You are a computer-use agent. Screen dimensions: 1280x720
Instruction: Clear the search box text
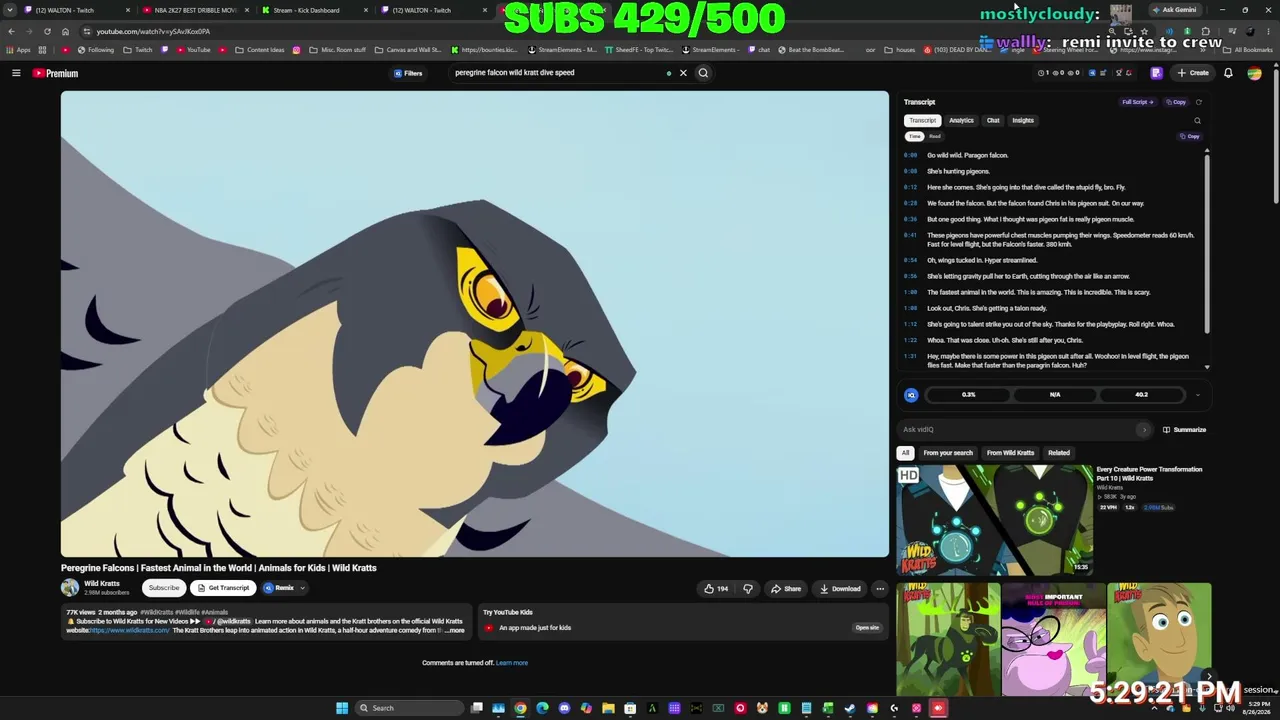(683, 73)
